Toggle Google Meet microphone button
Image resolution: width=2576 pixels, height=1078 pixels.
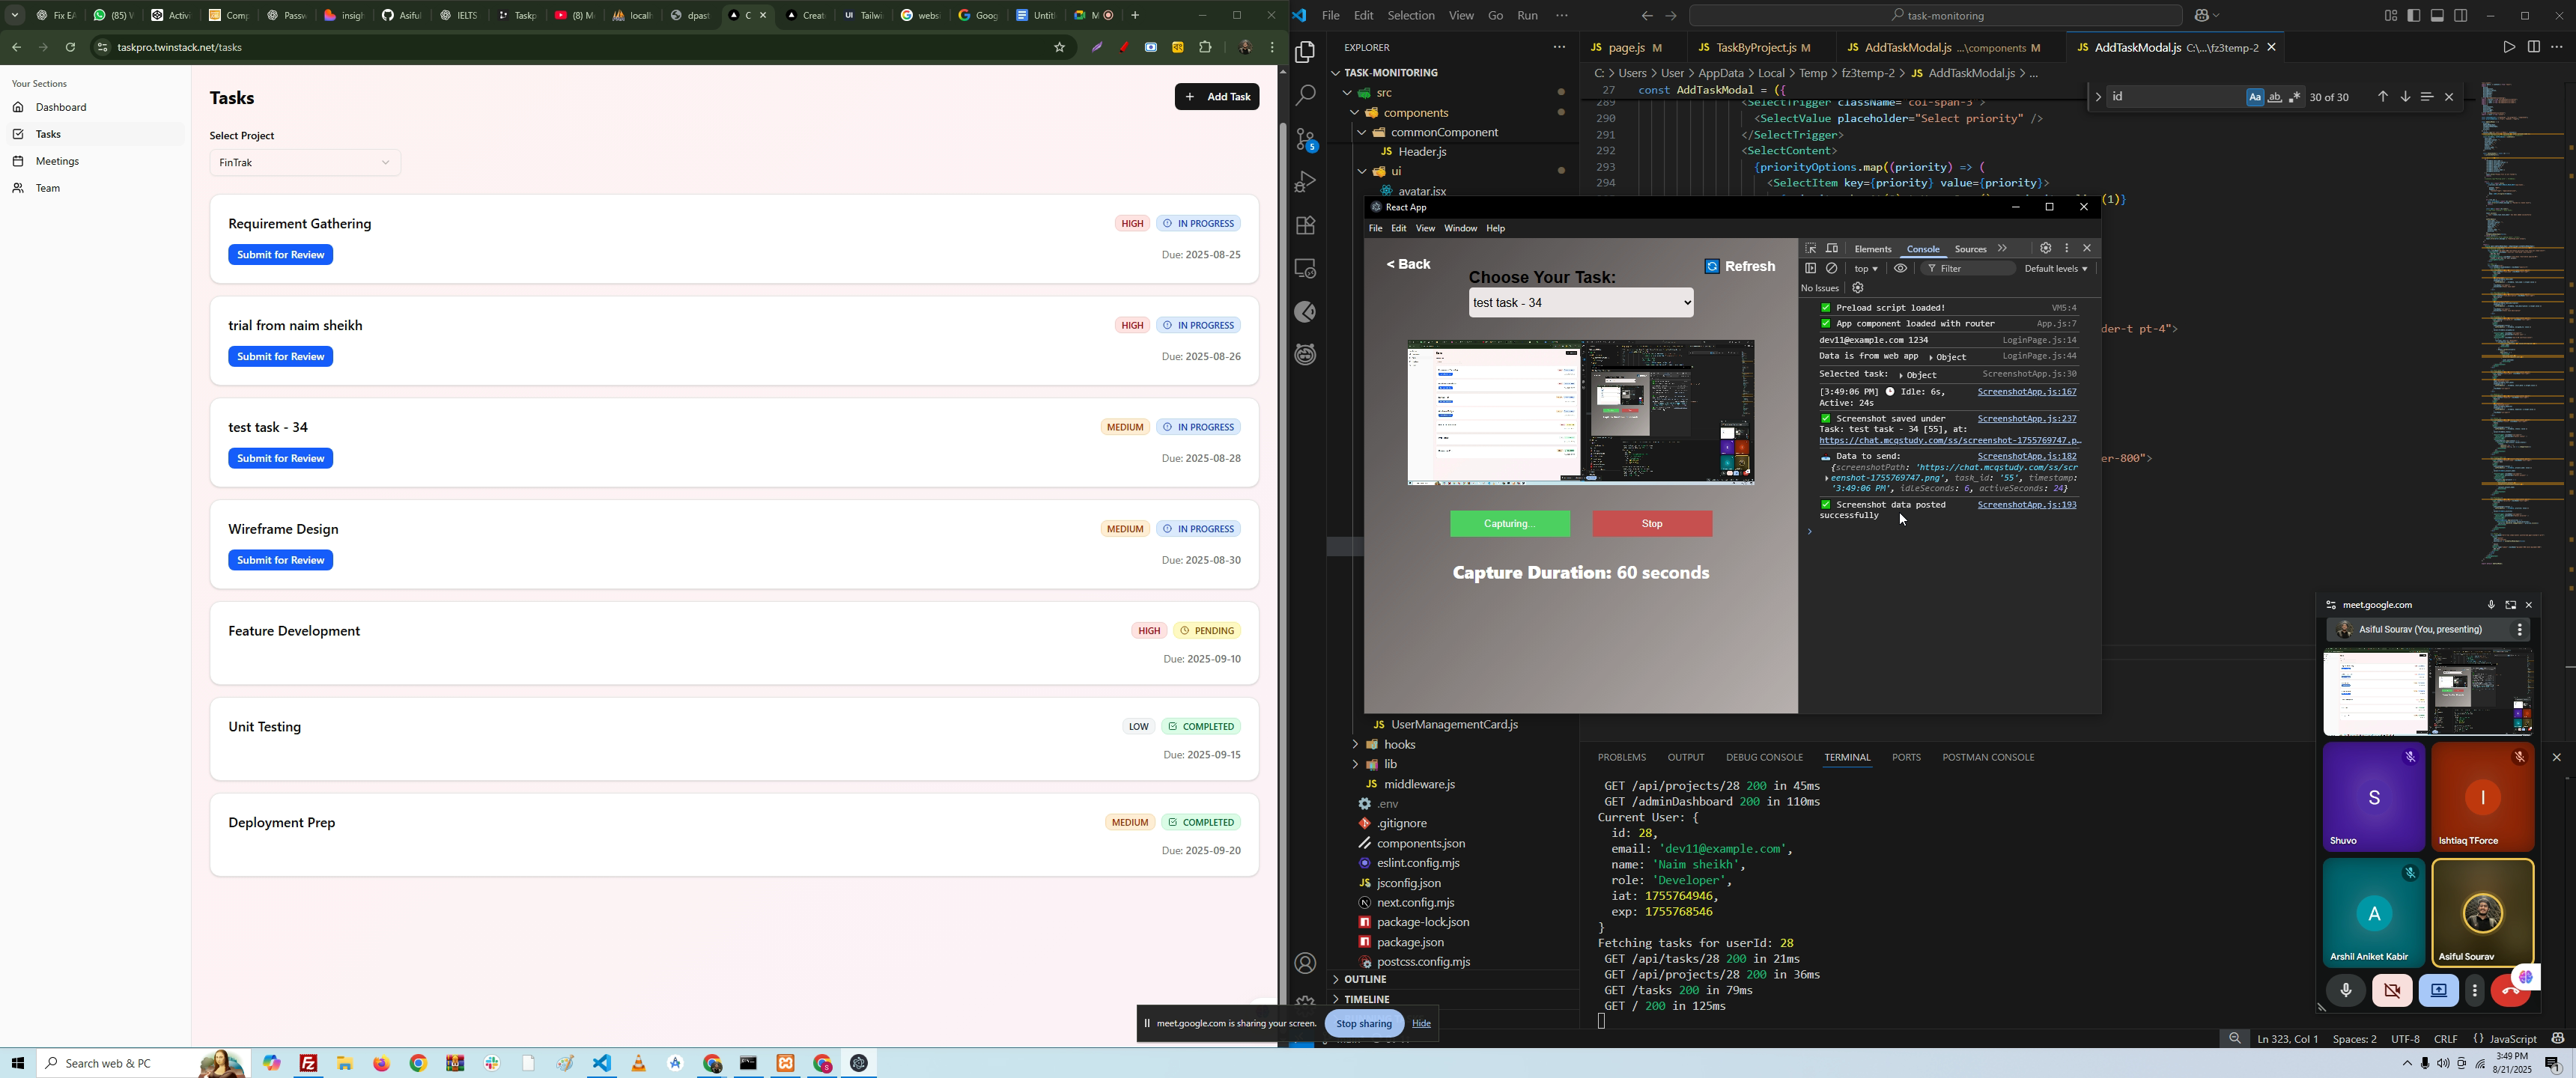click(x=2346, y=991)
